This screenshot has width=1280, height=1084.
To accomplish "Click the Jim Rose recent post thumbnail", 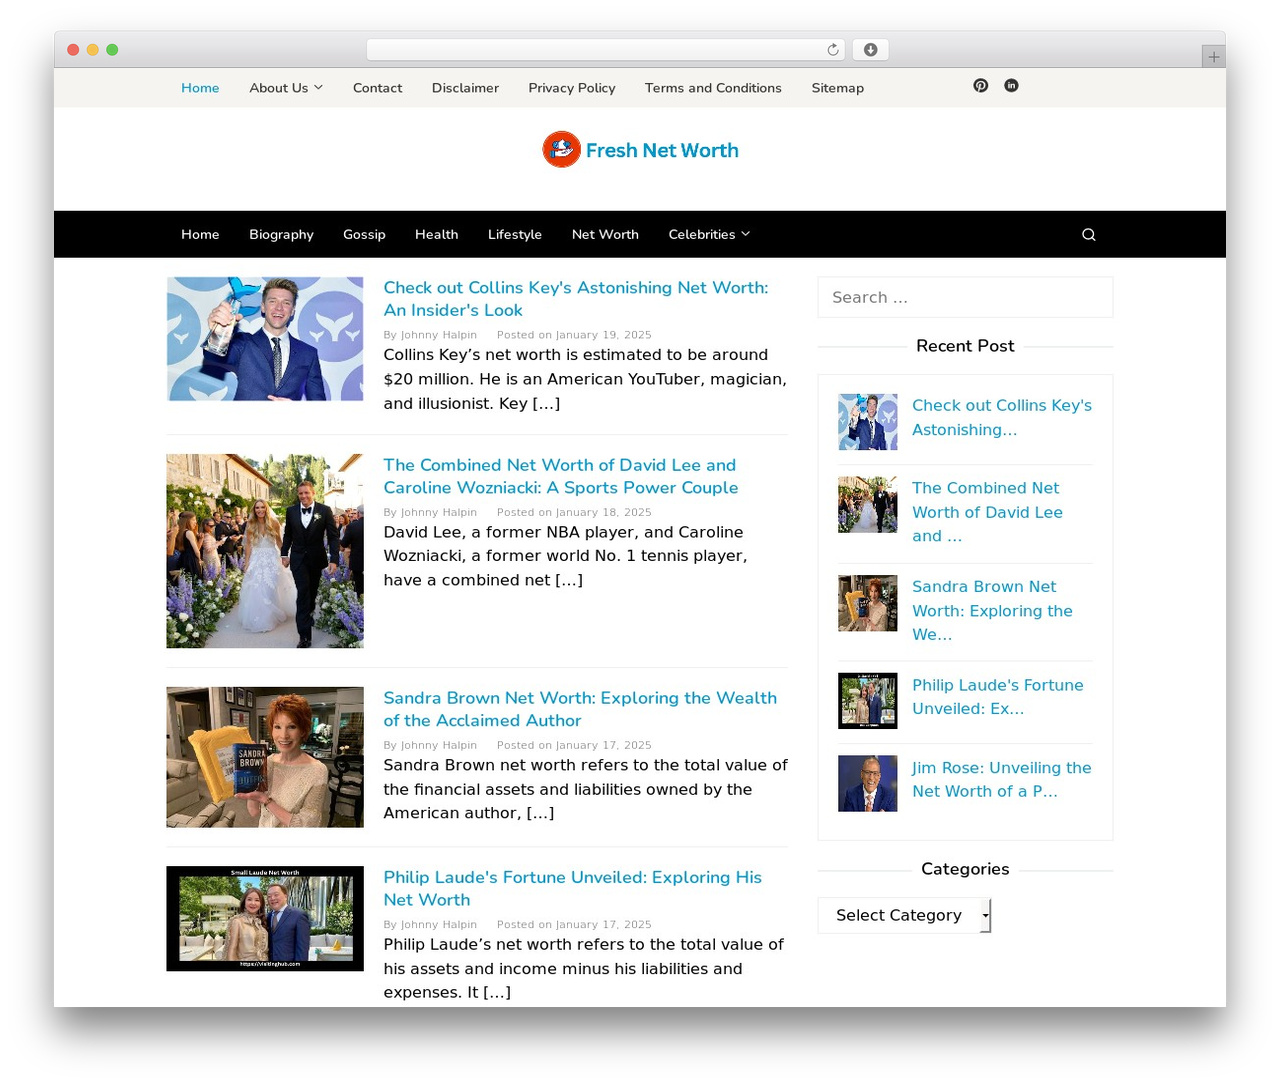I will 868,783.
